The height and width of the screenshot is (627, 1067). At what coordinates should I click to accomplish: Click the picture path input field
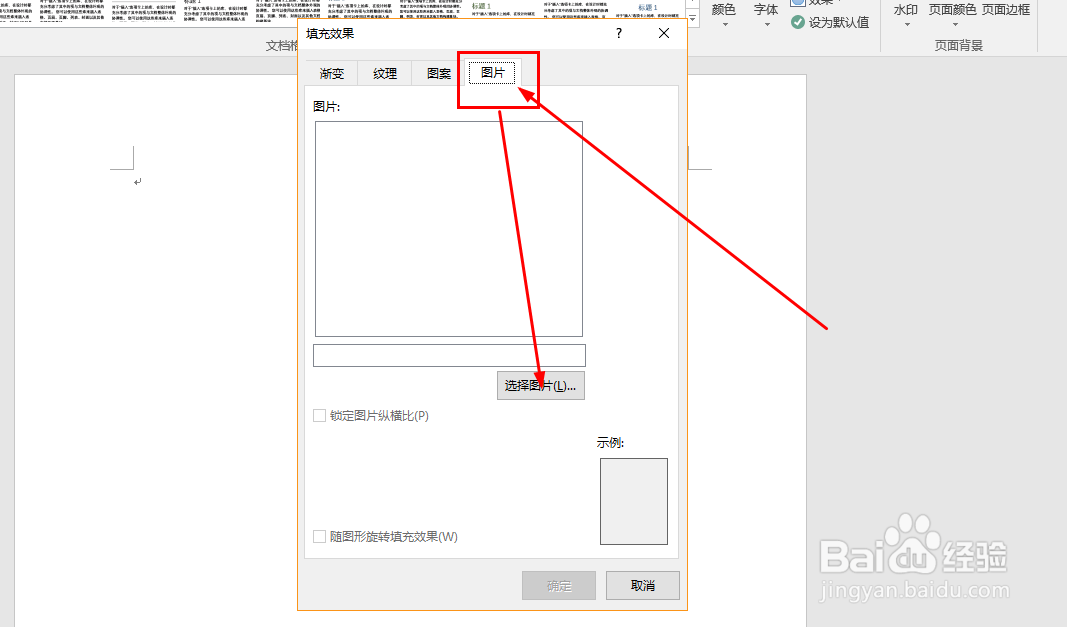pyautogui.click(x=448, y=355)
